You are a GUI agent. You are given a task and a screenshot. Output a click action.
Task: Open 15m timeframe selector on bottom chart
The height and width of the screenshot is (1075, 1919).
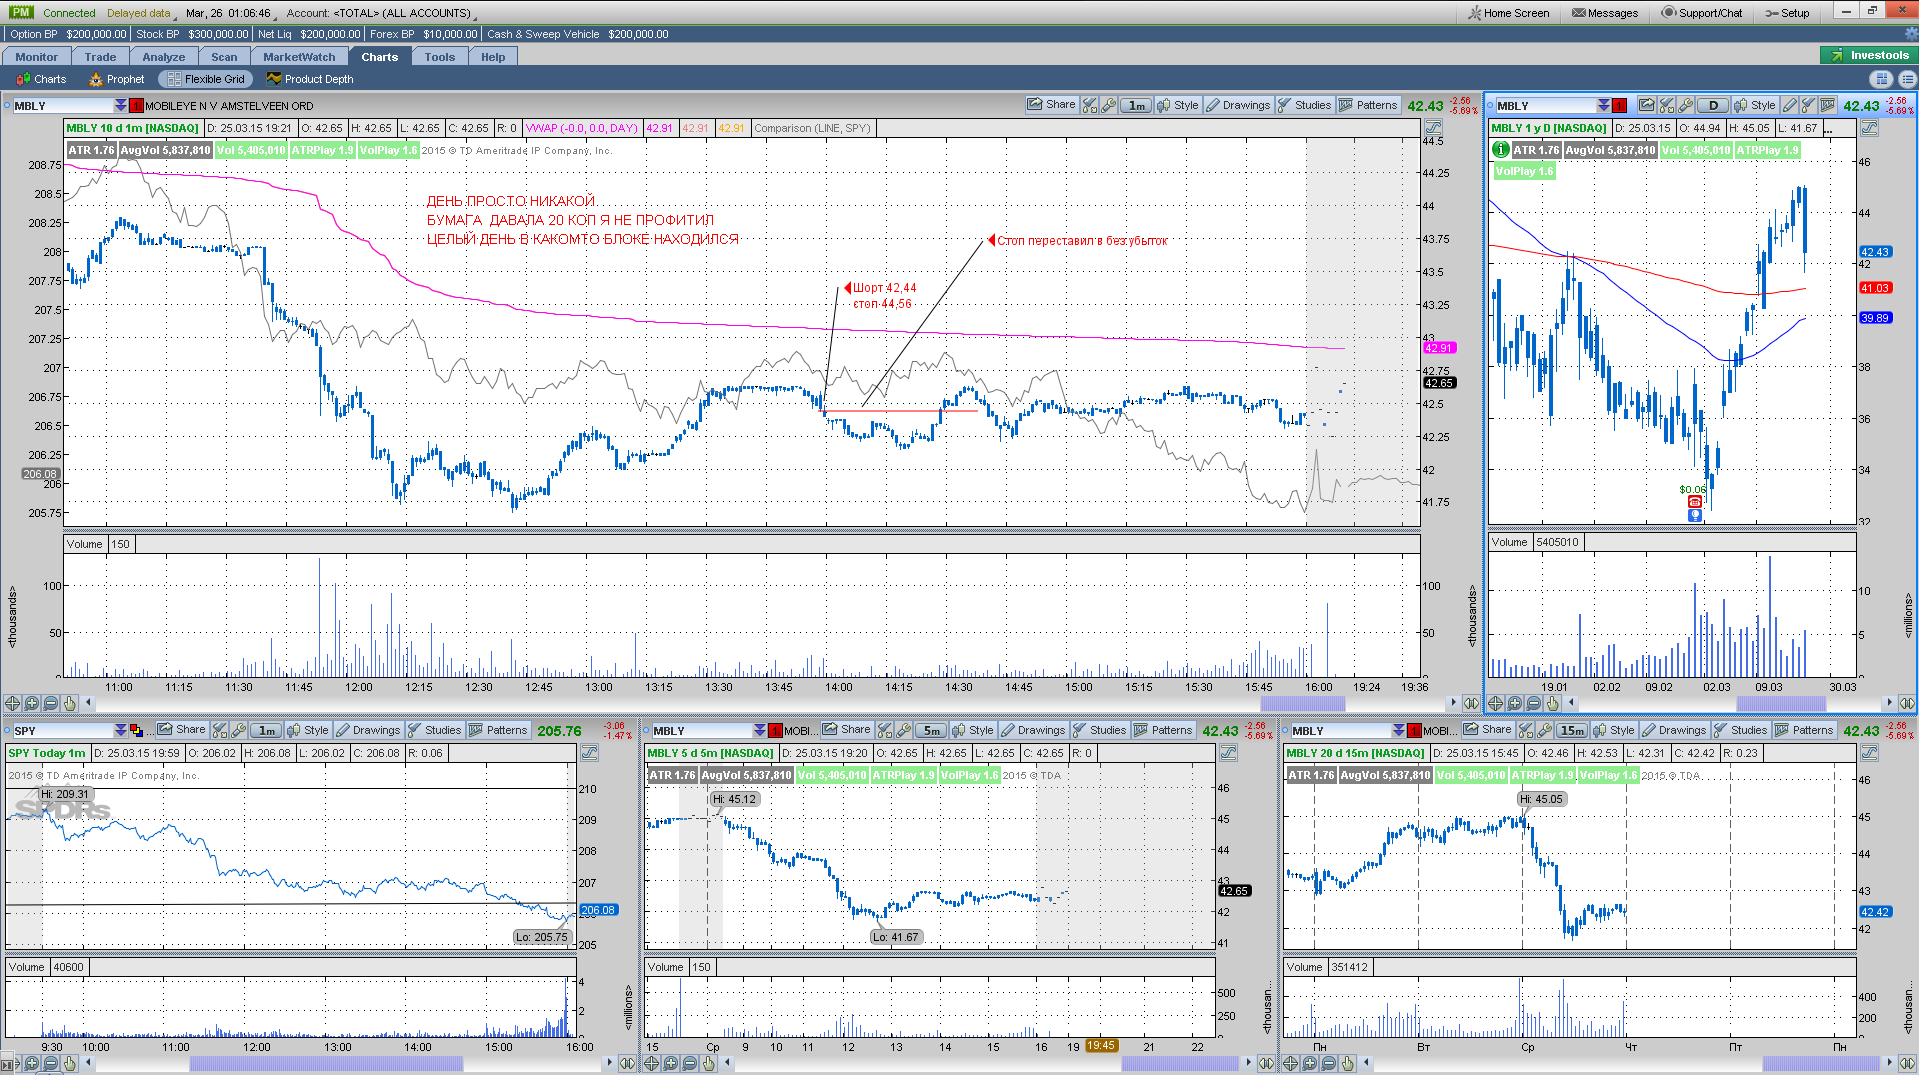[x=1571, y=730]
